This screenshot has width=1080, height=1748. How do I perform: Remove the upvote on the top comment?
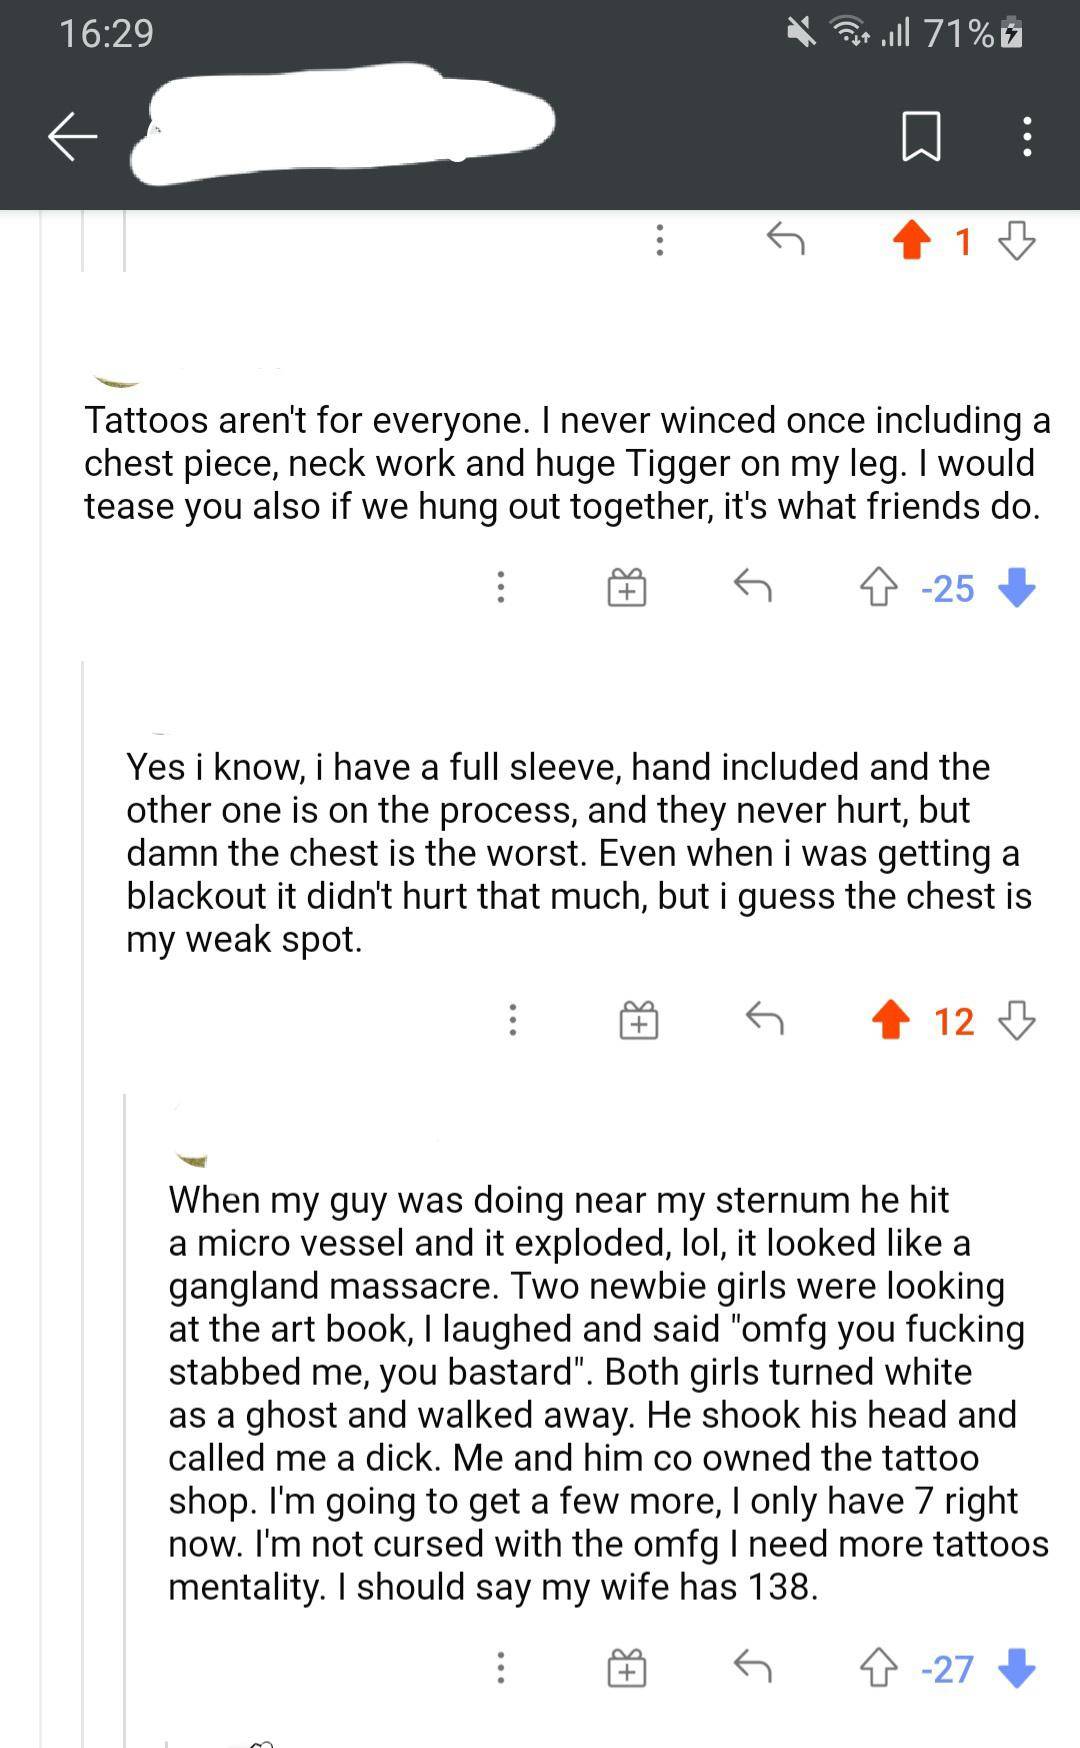click(x=911, y=240)
